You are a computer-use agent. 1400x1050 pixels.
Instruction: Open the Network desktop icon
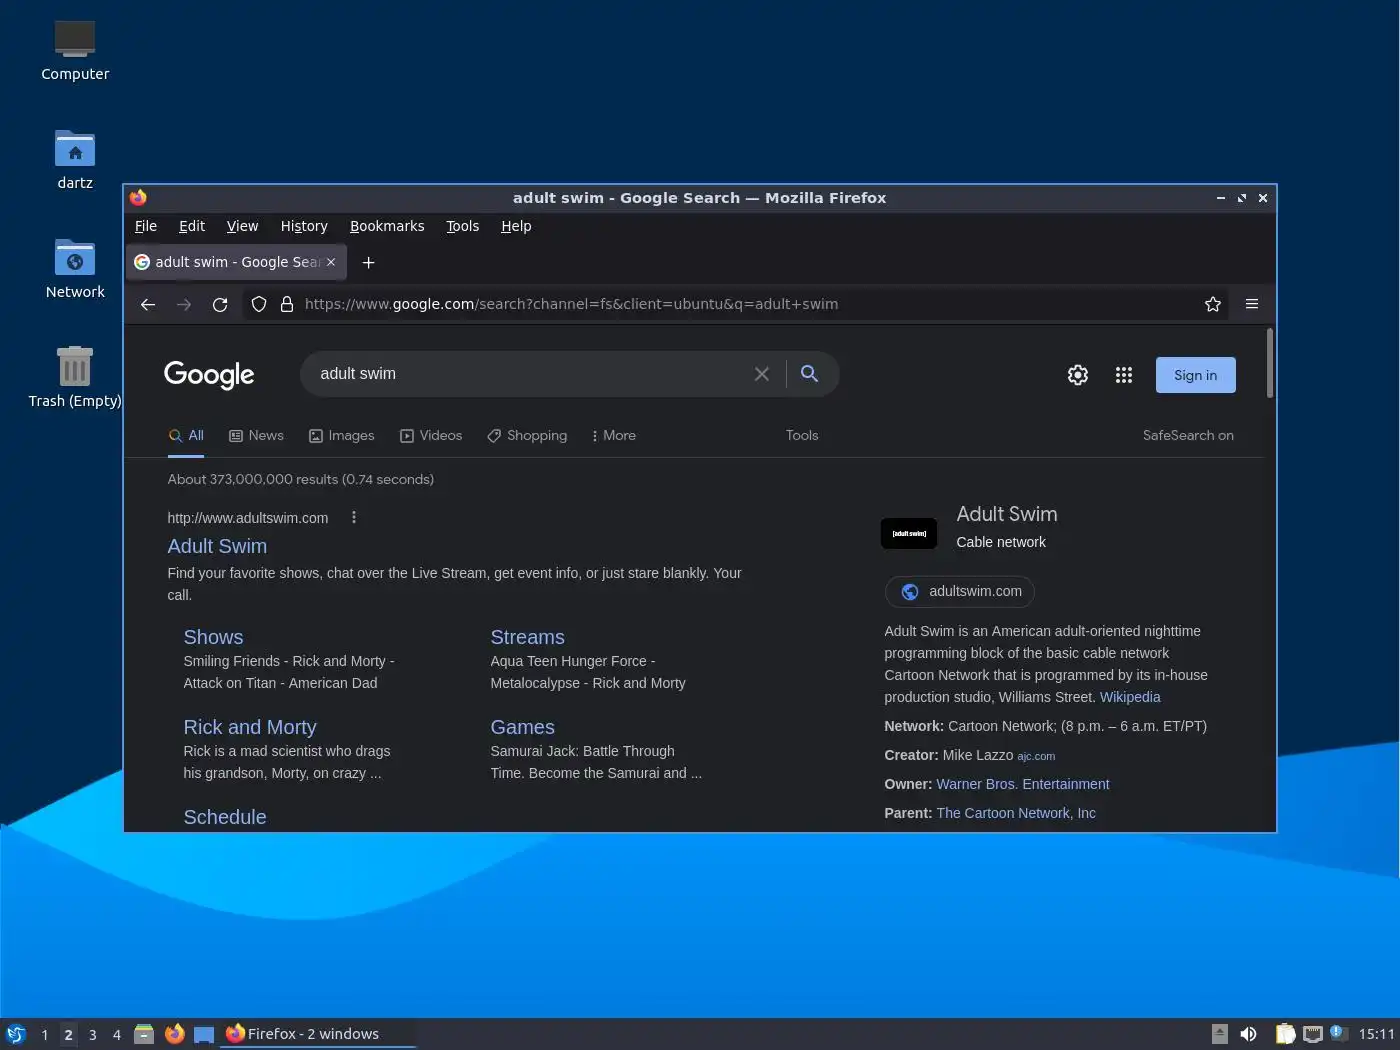click(x=75, y=268)
